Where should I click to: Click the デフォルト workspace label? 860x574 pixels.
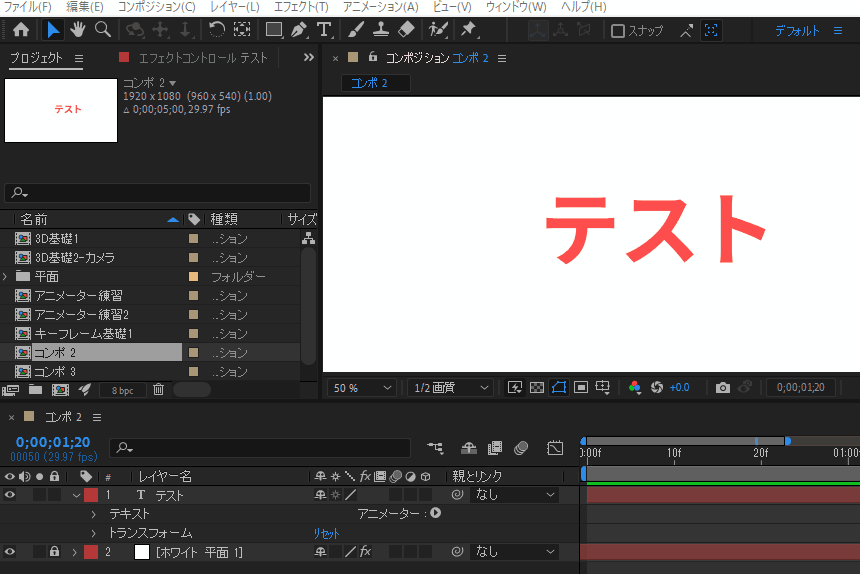(x=797, y=31)
